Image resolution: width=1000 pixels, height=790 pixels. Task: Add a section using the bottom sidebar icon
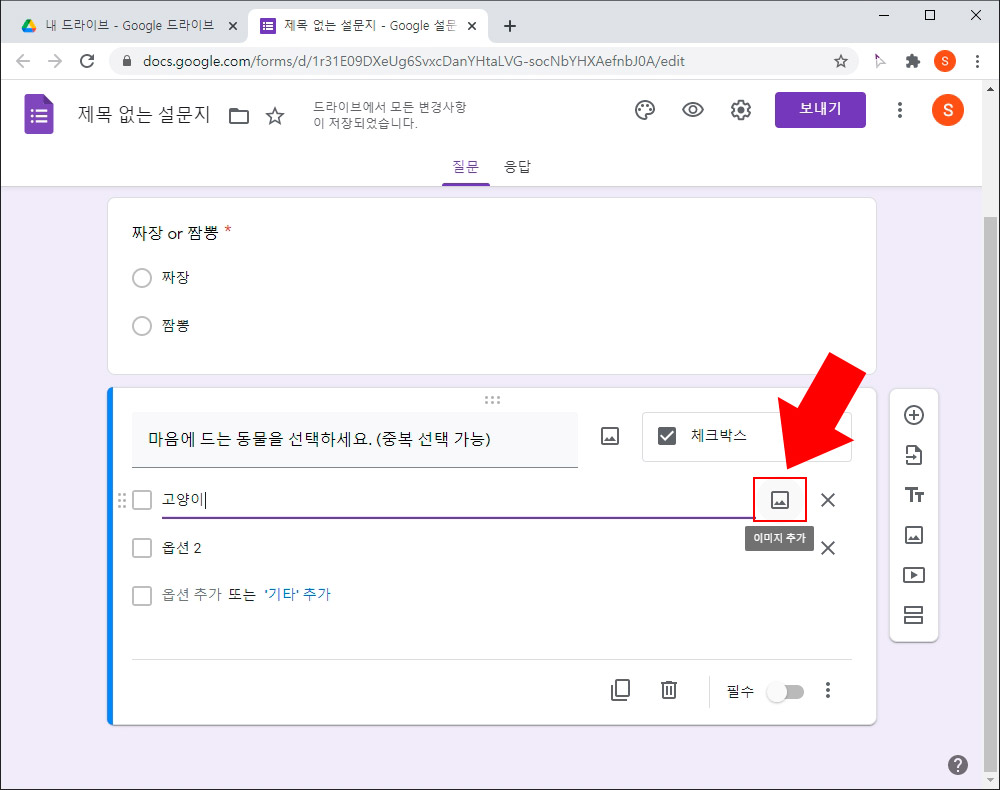[913, 615]
